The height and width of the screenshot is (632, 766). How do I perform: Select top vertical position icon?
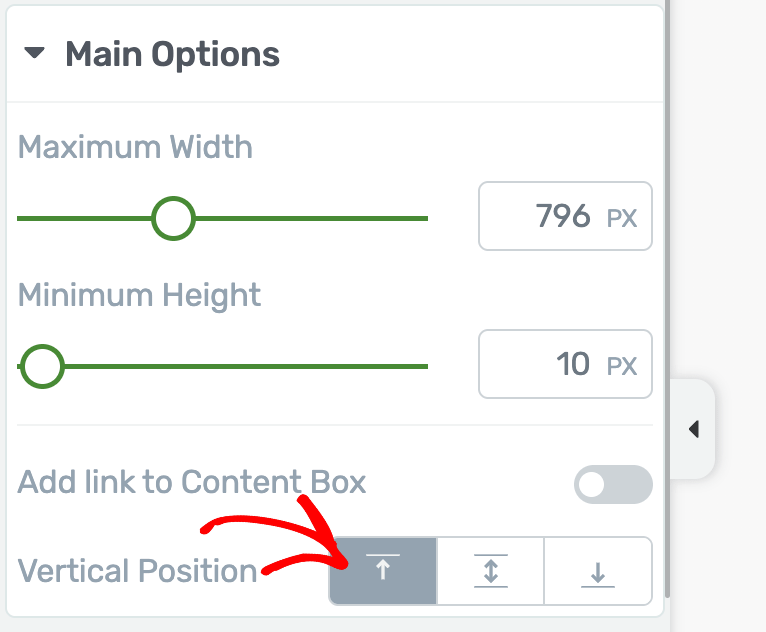383,570
